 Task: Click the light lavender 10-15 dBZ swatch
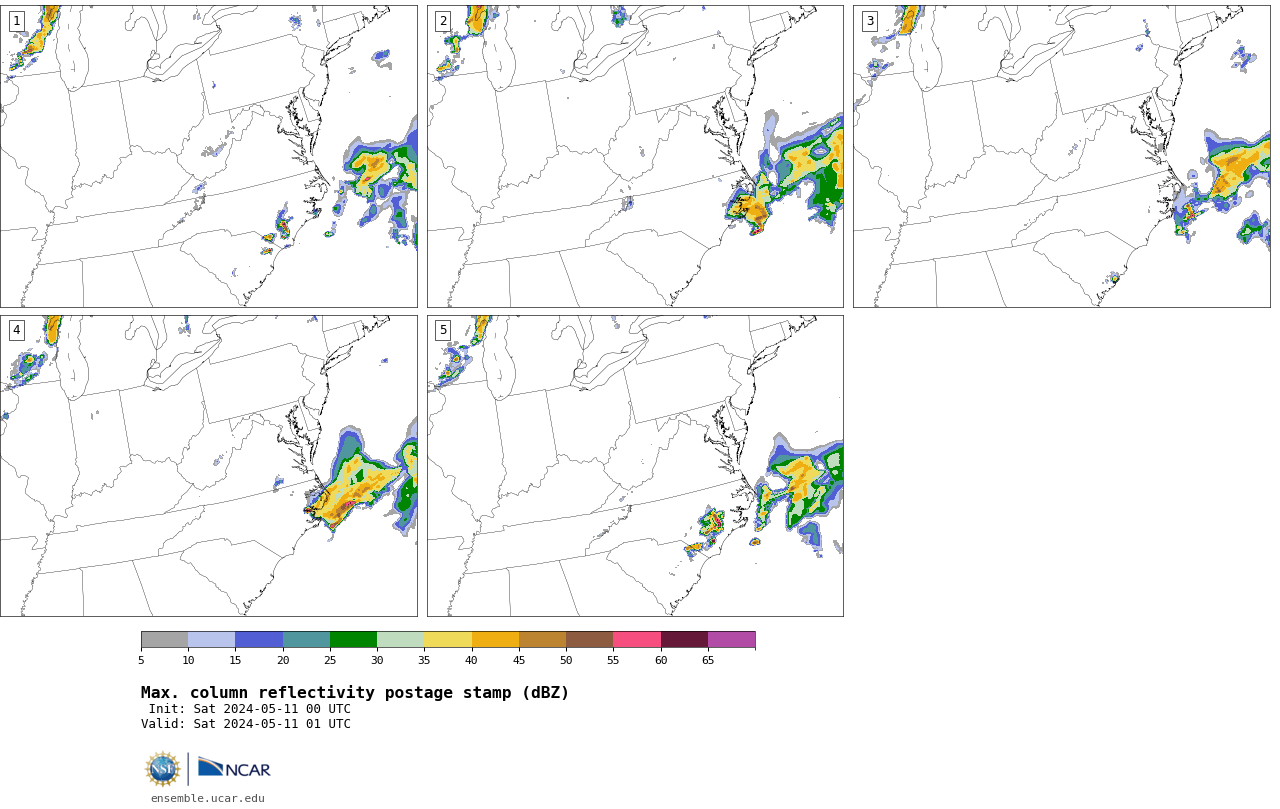coord(211,640)
